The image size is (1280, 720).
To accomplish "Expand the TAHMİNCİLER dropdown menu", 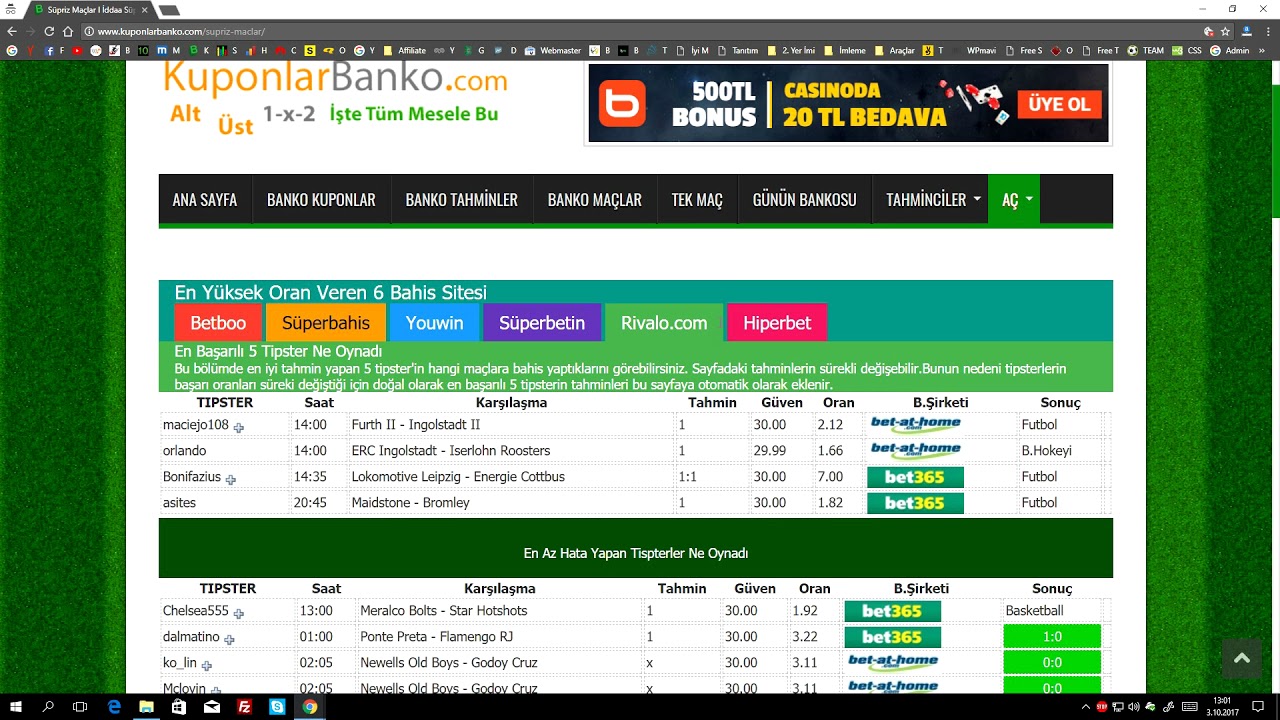I will click(933, 200).
